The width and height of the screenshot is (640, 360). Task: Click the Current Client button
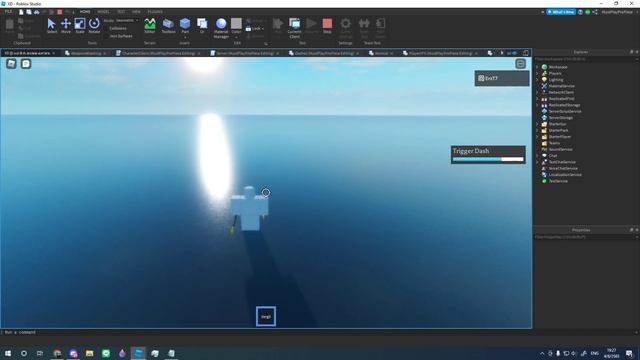(x=294, y=28)
